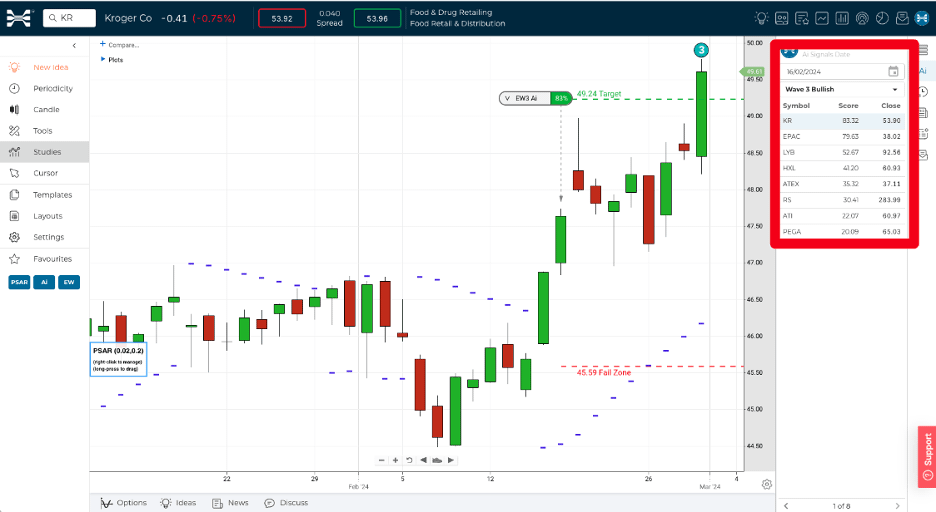Screen dimensions: 936x512
Task: Sort signals by Score column header
Action: tap(848, 106)
